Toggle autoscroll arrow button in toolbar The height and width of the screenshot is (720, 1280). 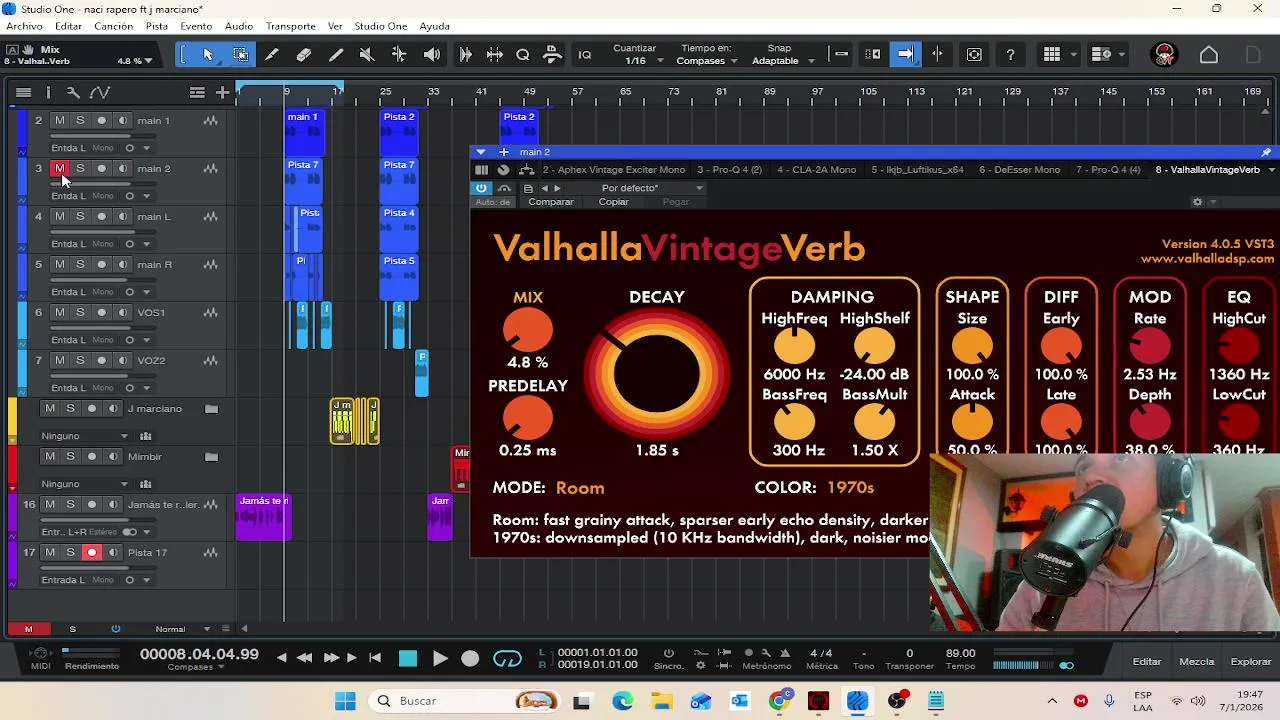click(905, 55)
